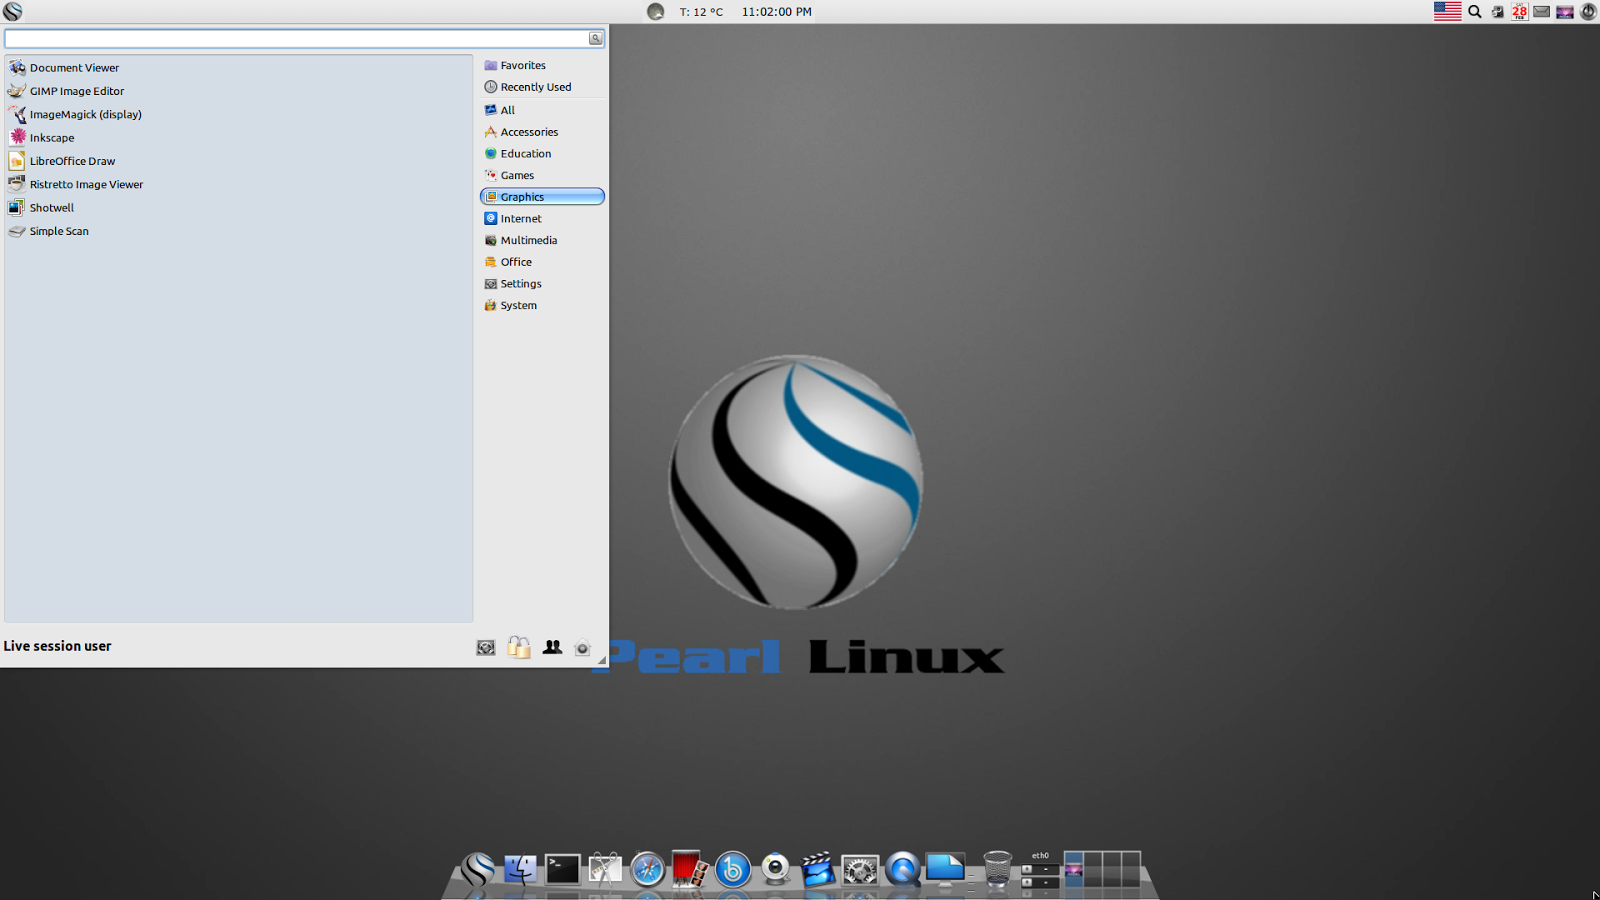Show Recently Used applications
Viewport: 1600px width, 900px height.
point(542,87)
